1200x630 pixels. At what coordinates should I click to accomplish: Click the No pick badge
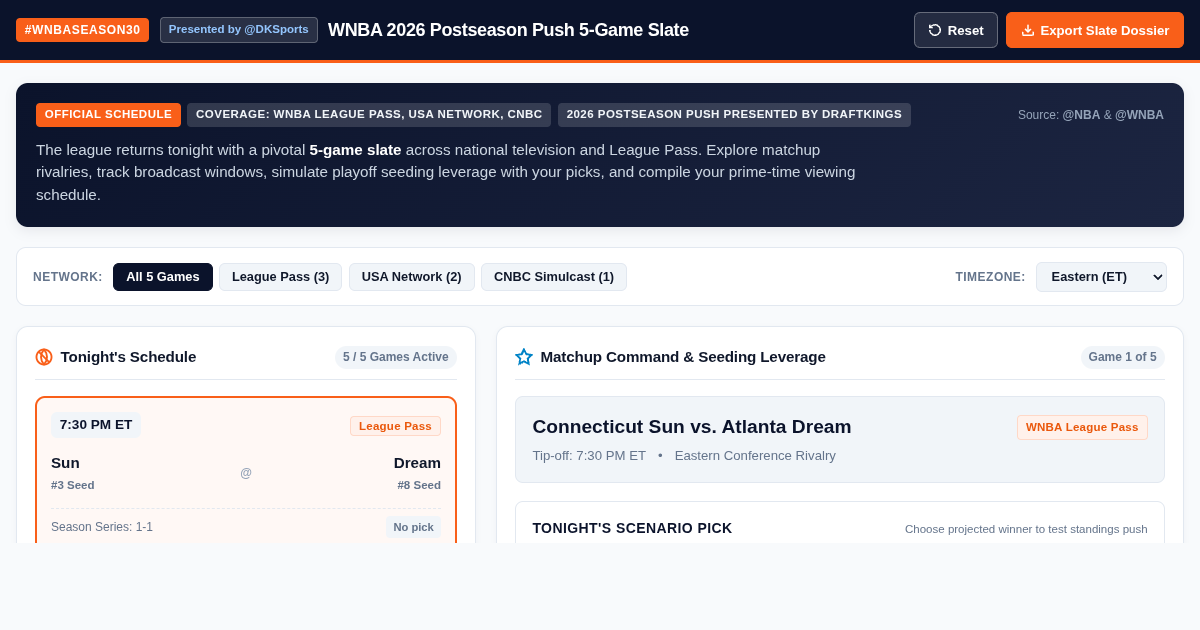[x=414, y=527]
